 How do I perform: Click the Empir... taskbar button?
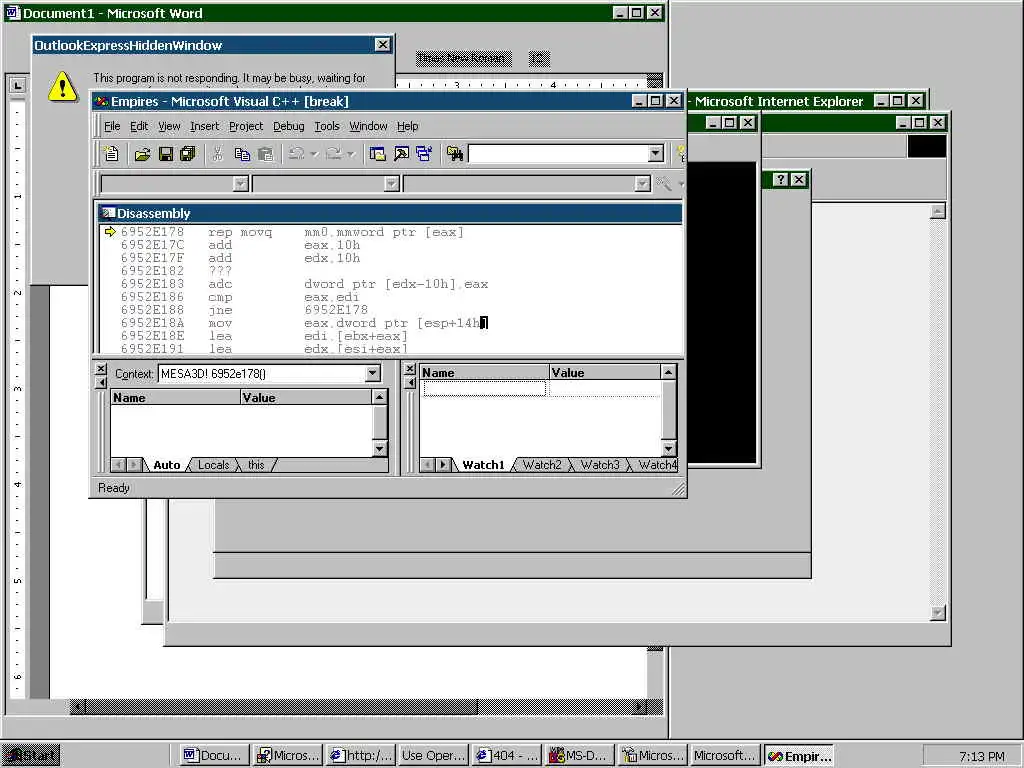[799, 756]
